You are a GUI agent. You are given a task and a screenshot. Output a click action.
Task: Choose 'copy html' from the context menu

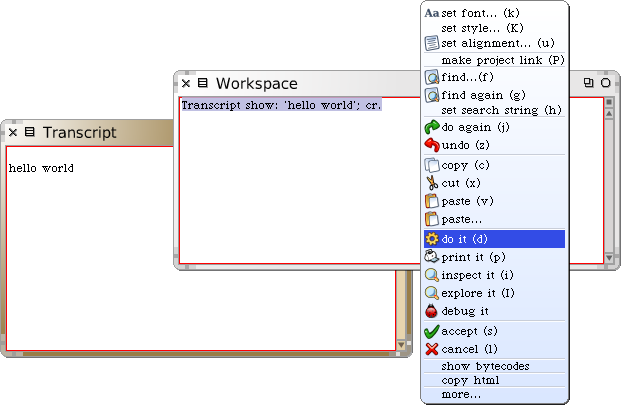click(x=469, y=380)
